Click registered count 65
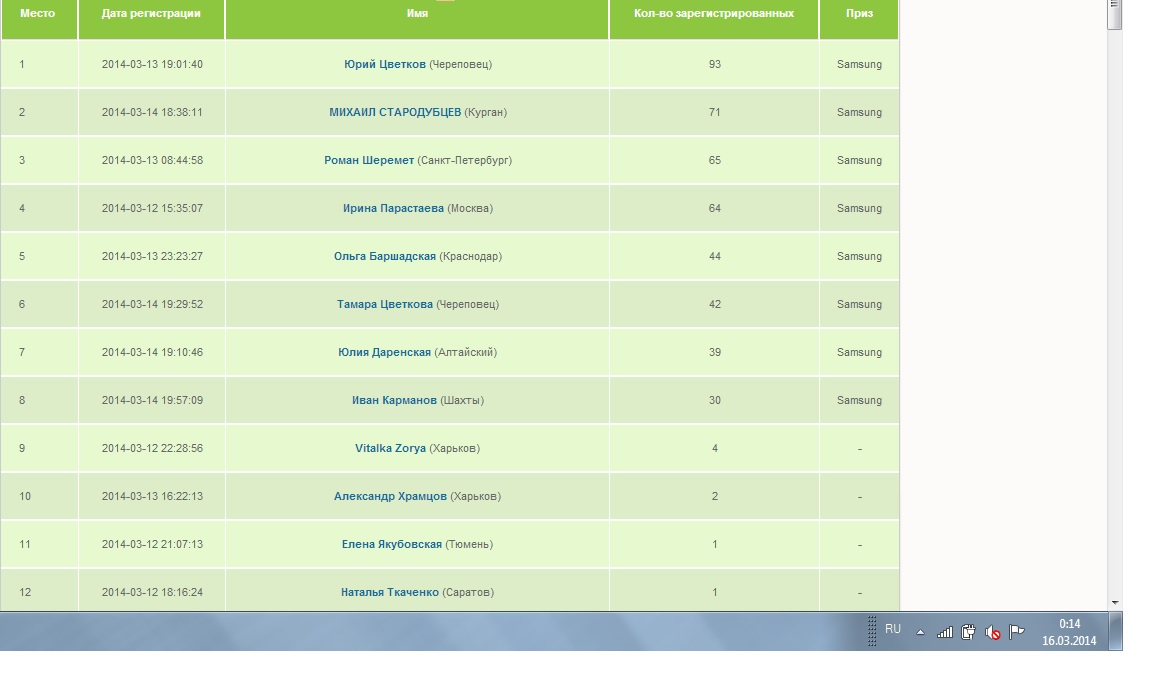 pos(714,160)
